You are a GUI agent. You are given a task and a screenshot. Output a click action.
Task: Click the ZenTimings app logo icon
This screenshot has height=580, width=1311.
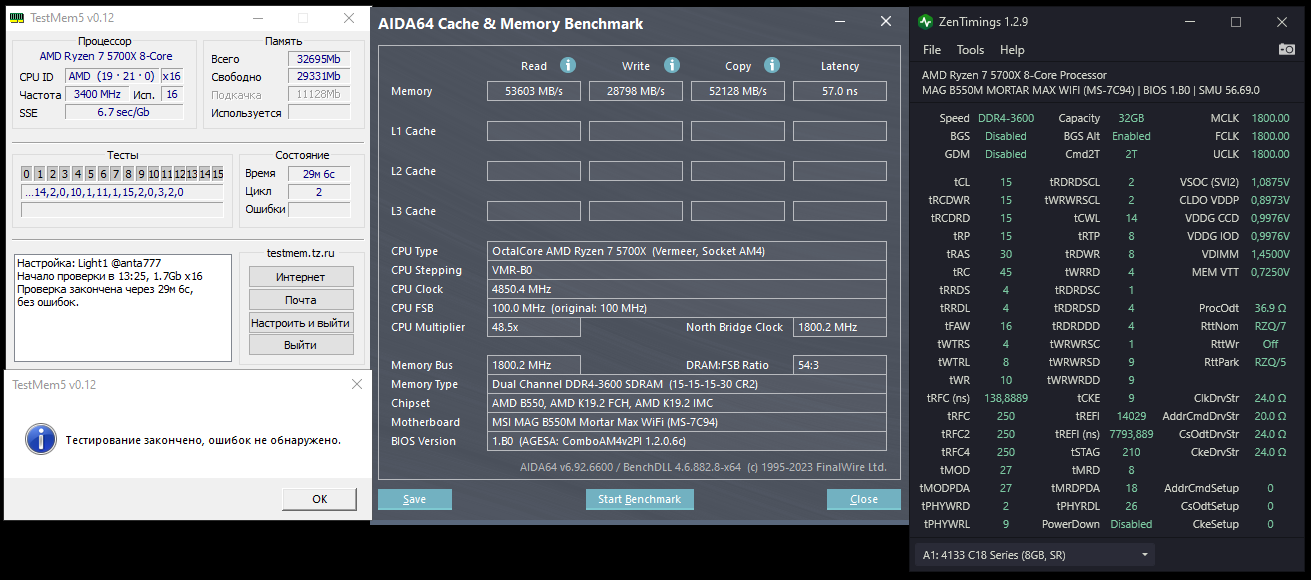[x=925, y=22]
